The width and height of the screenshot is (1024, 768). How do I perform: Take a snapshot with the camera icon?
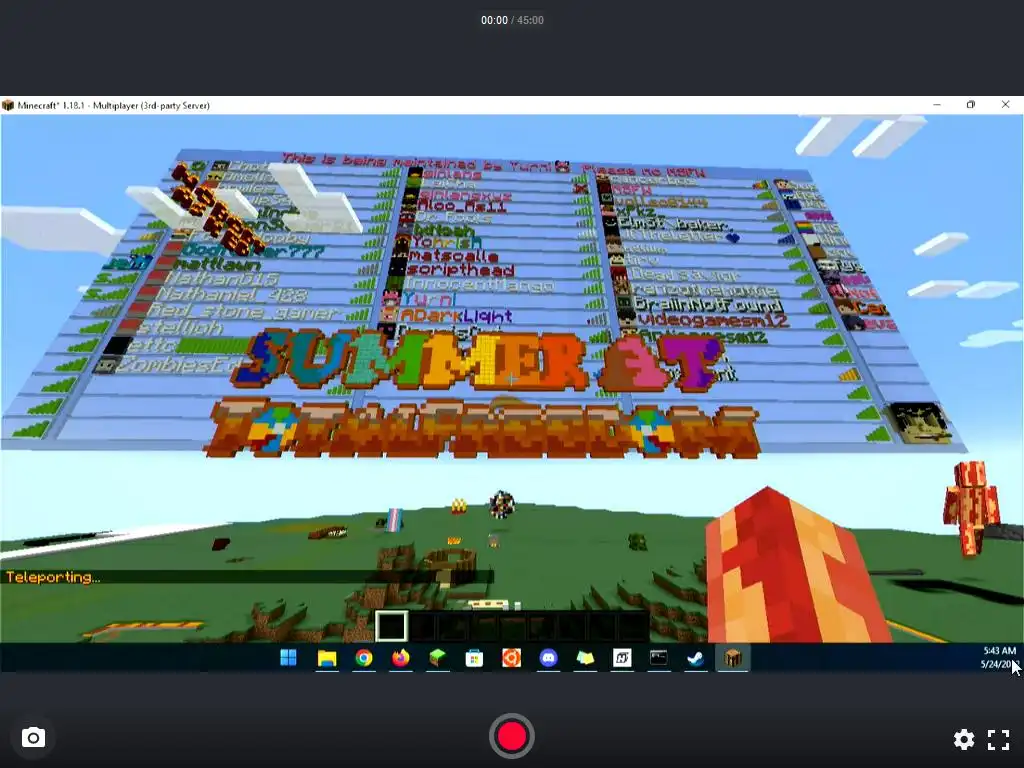pos(33,738)
